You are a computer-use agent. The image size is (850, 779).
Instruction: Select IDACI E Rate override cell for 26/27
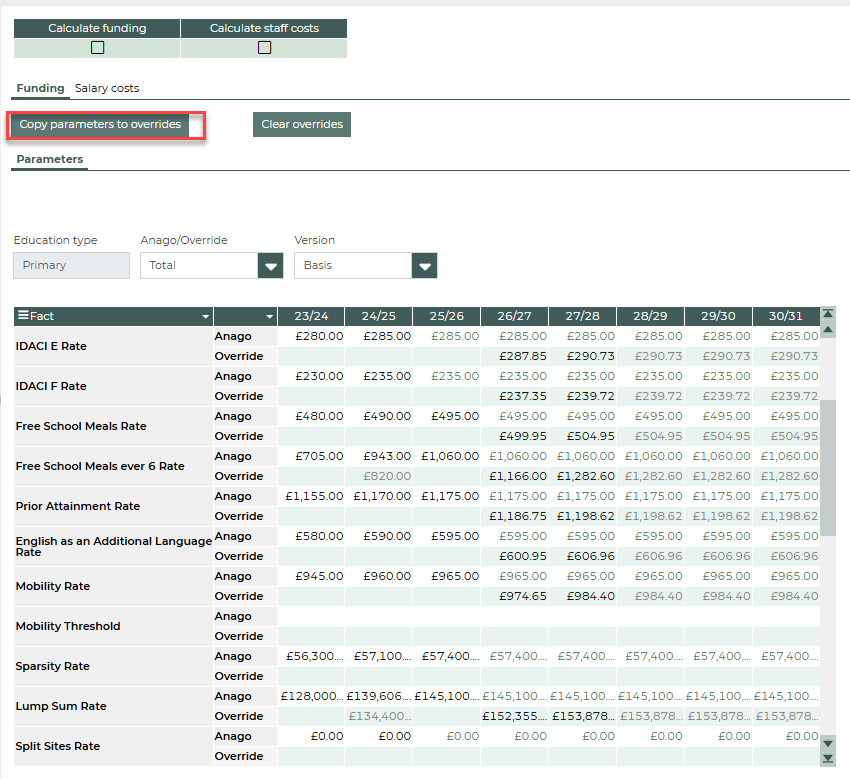pos(514,356)
